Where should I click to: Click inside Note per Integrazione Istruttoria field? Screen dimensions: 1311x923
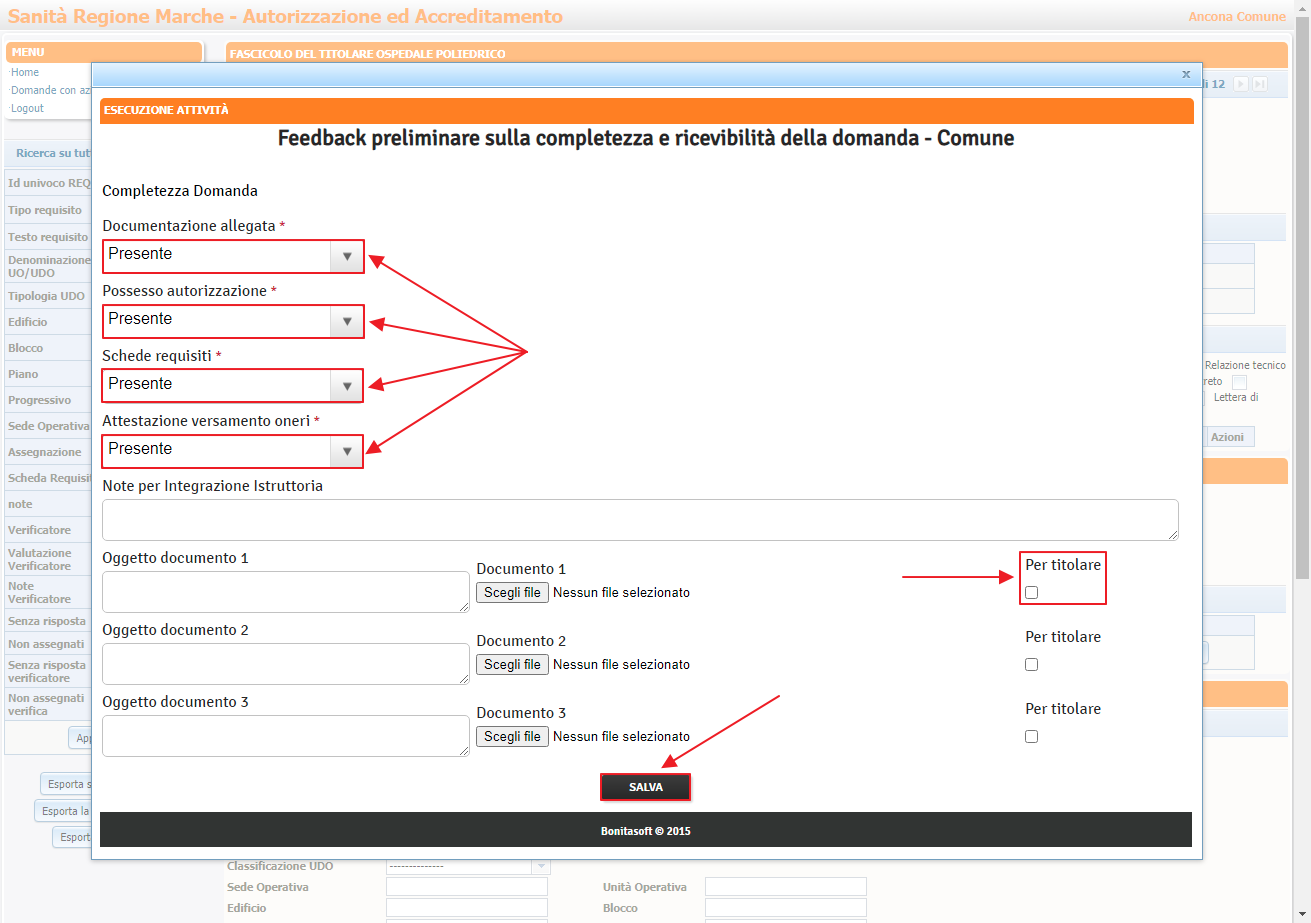[639, 519]
